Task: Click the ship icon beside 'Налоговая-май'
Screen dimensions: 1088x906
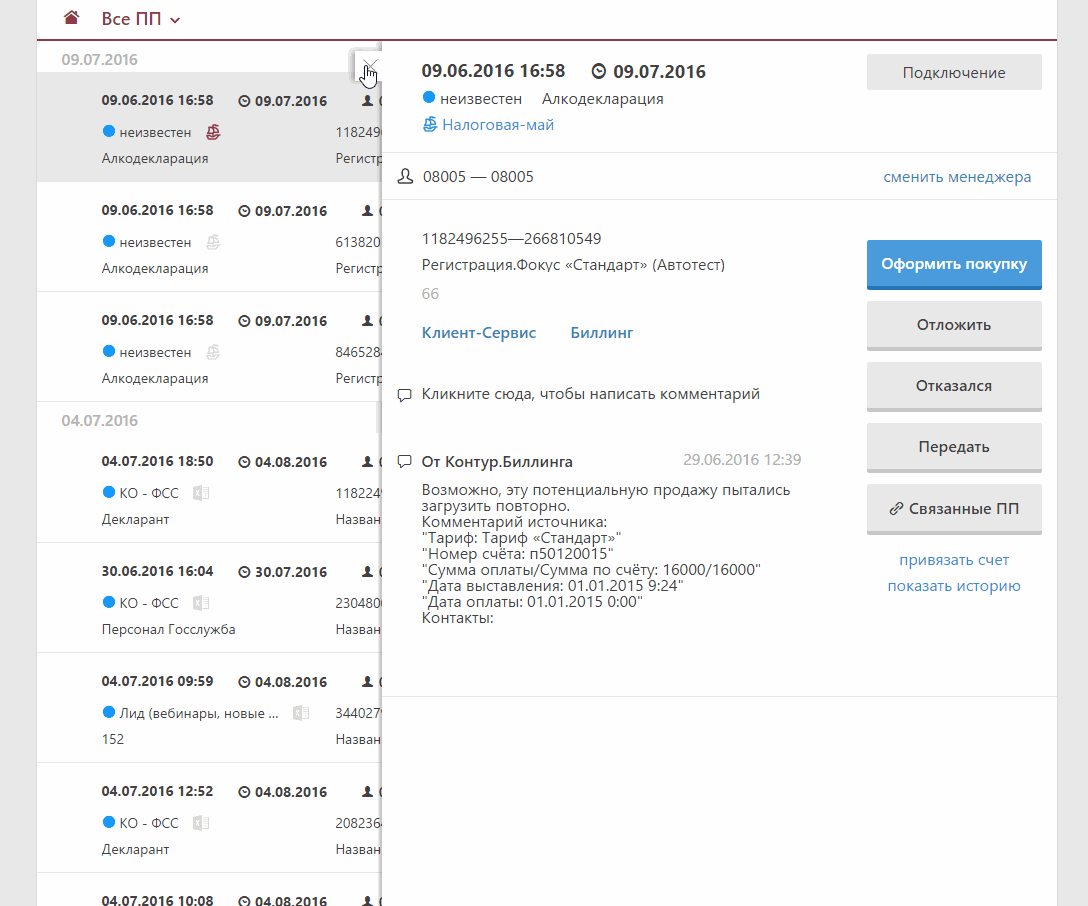Action: click(430, 124)
